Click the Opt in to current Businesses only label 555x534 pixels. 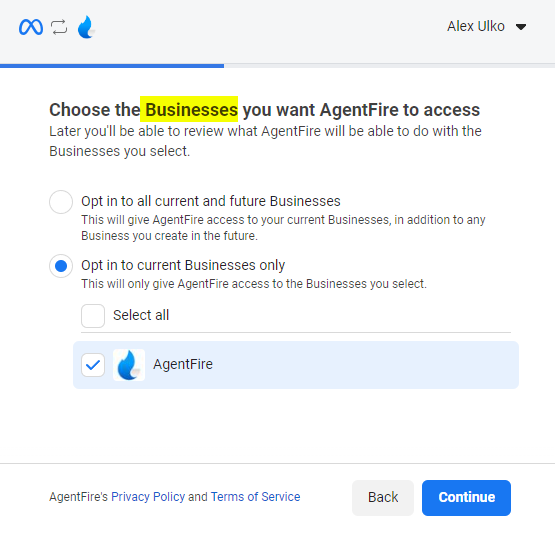click(x=183, y=265)
